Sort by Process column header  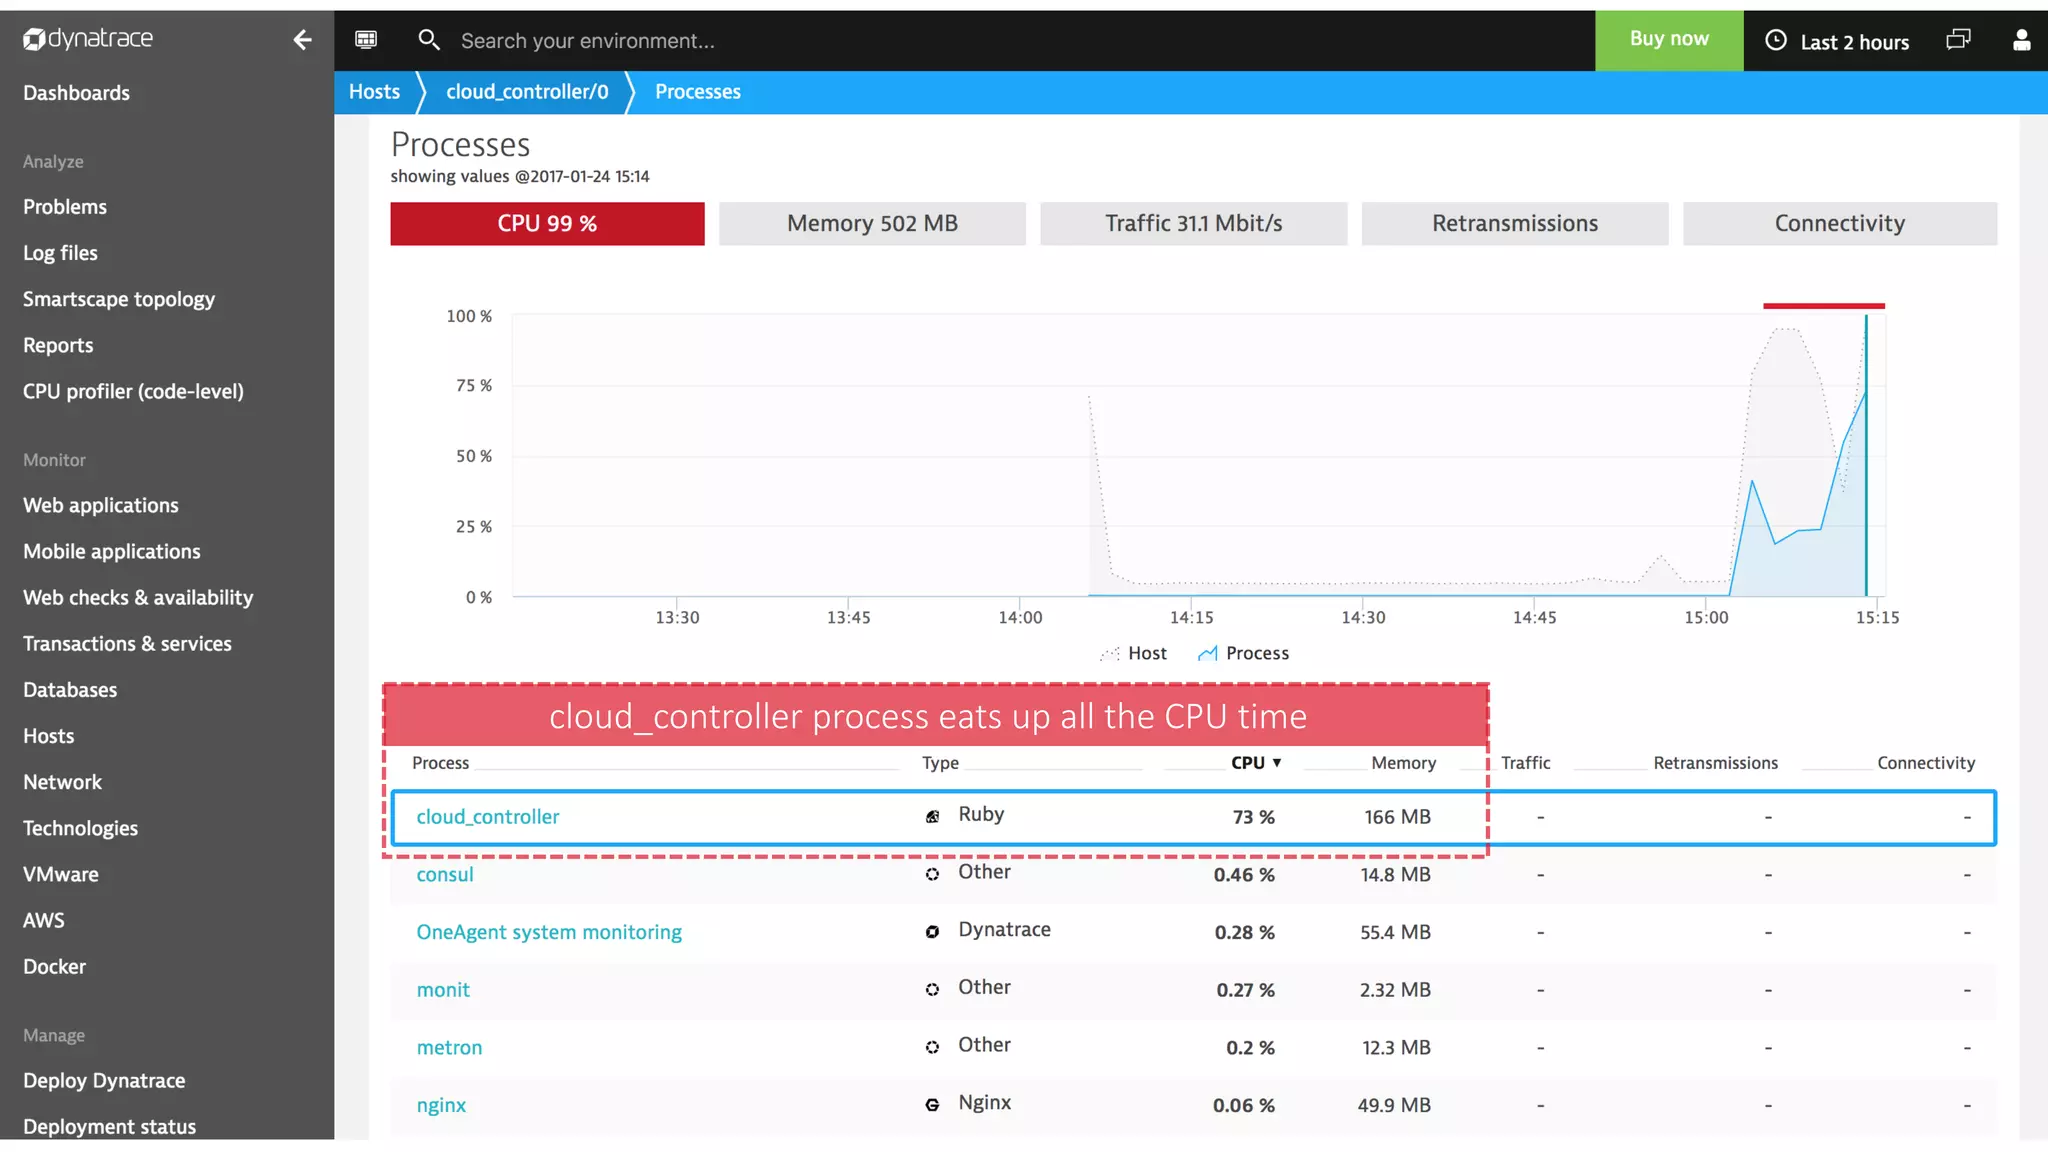coord(440,763)
